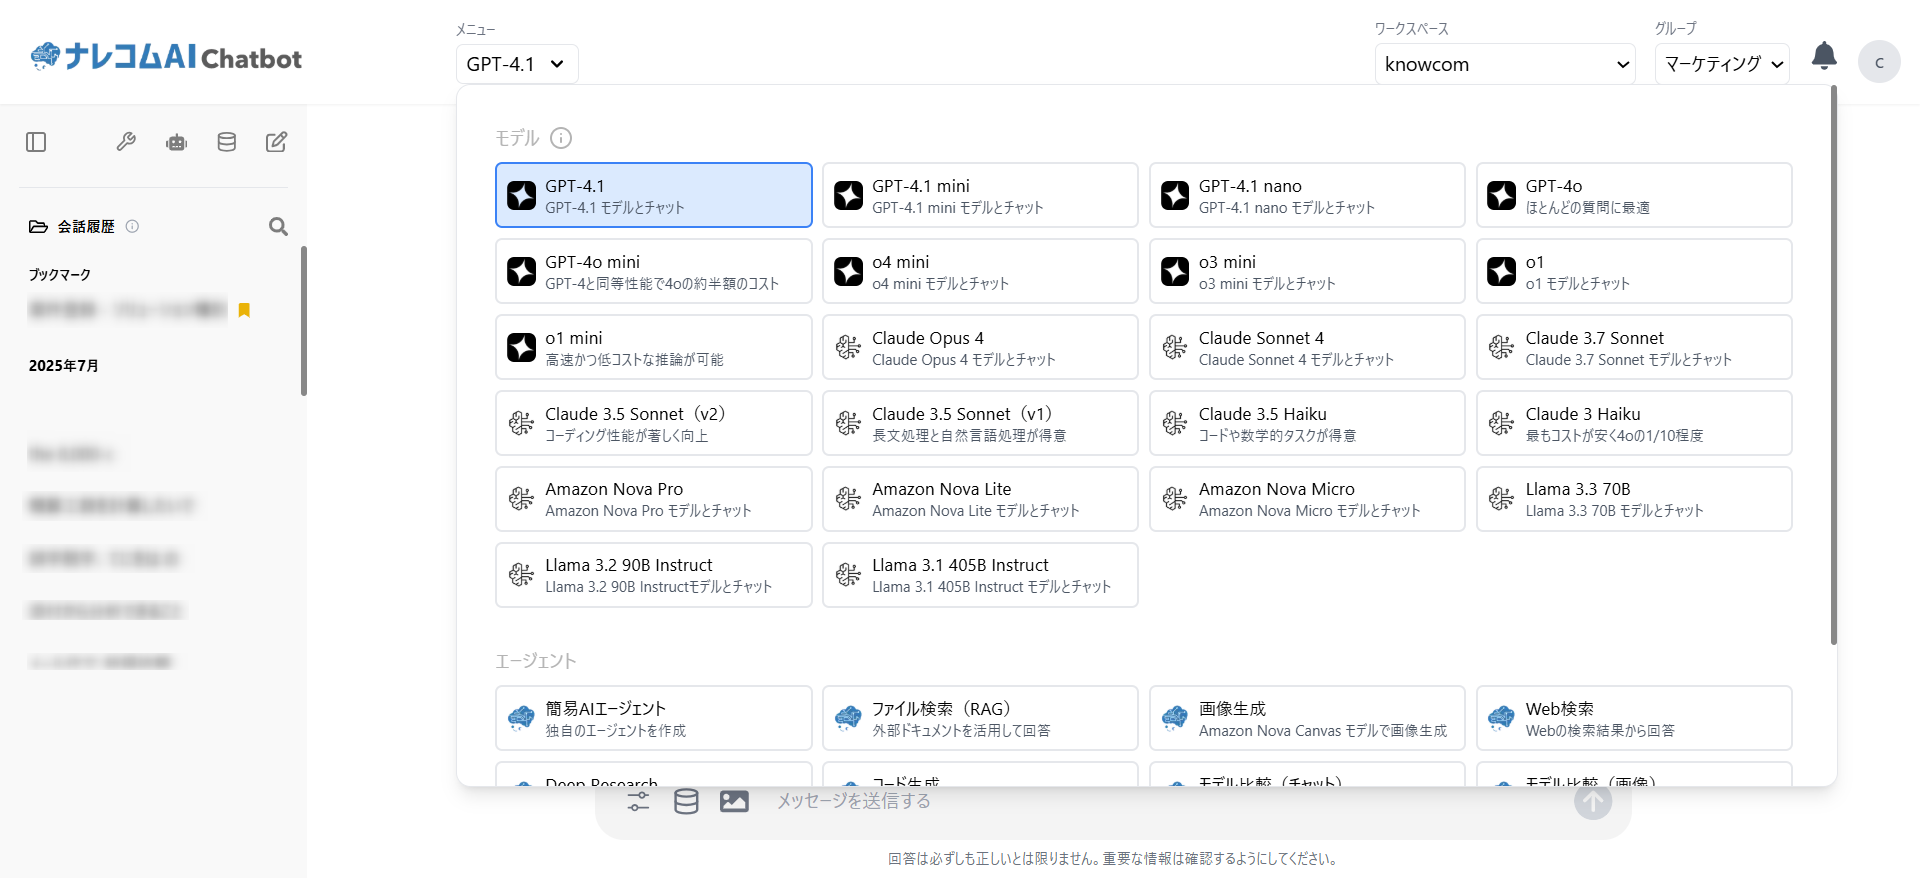Click the bookmark flag on bookmarked chat
This screenshot has height=878, width=1920.
click(244, 310)
